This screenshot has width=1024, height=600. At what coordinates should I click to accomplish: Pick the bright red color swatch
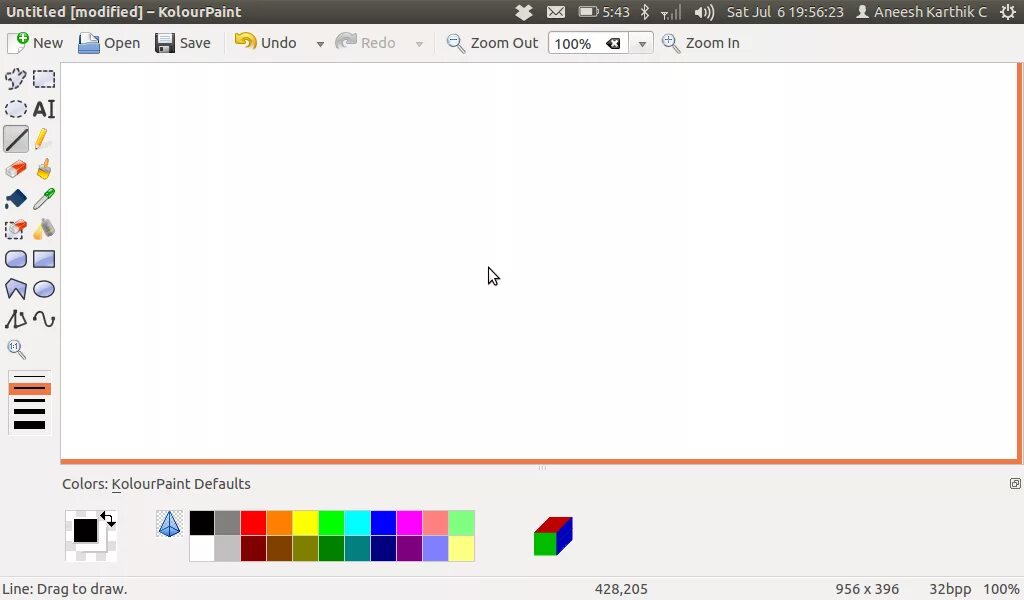click(x=253, y=523)
